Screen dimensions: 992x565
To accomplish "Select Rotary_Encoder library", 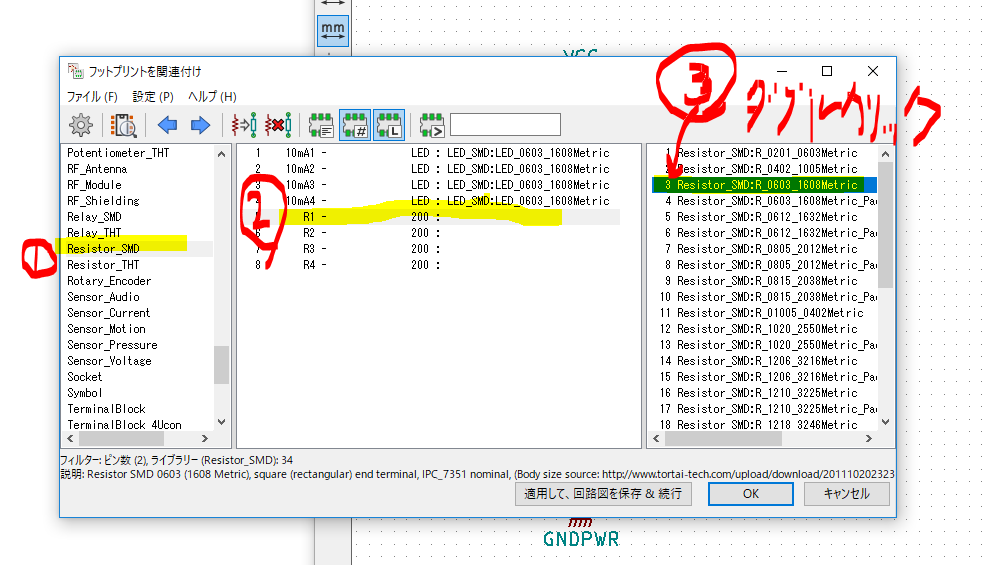I will [109, 281].
